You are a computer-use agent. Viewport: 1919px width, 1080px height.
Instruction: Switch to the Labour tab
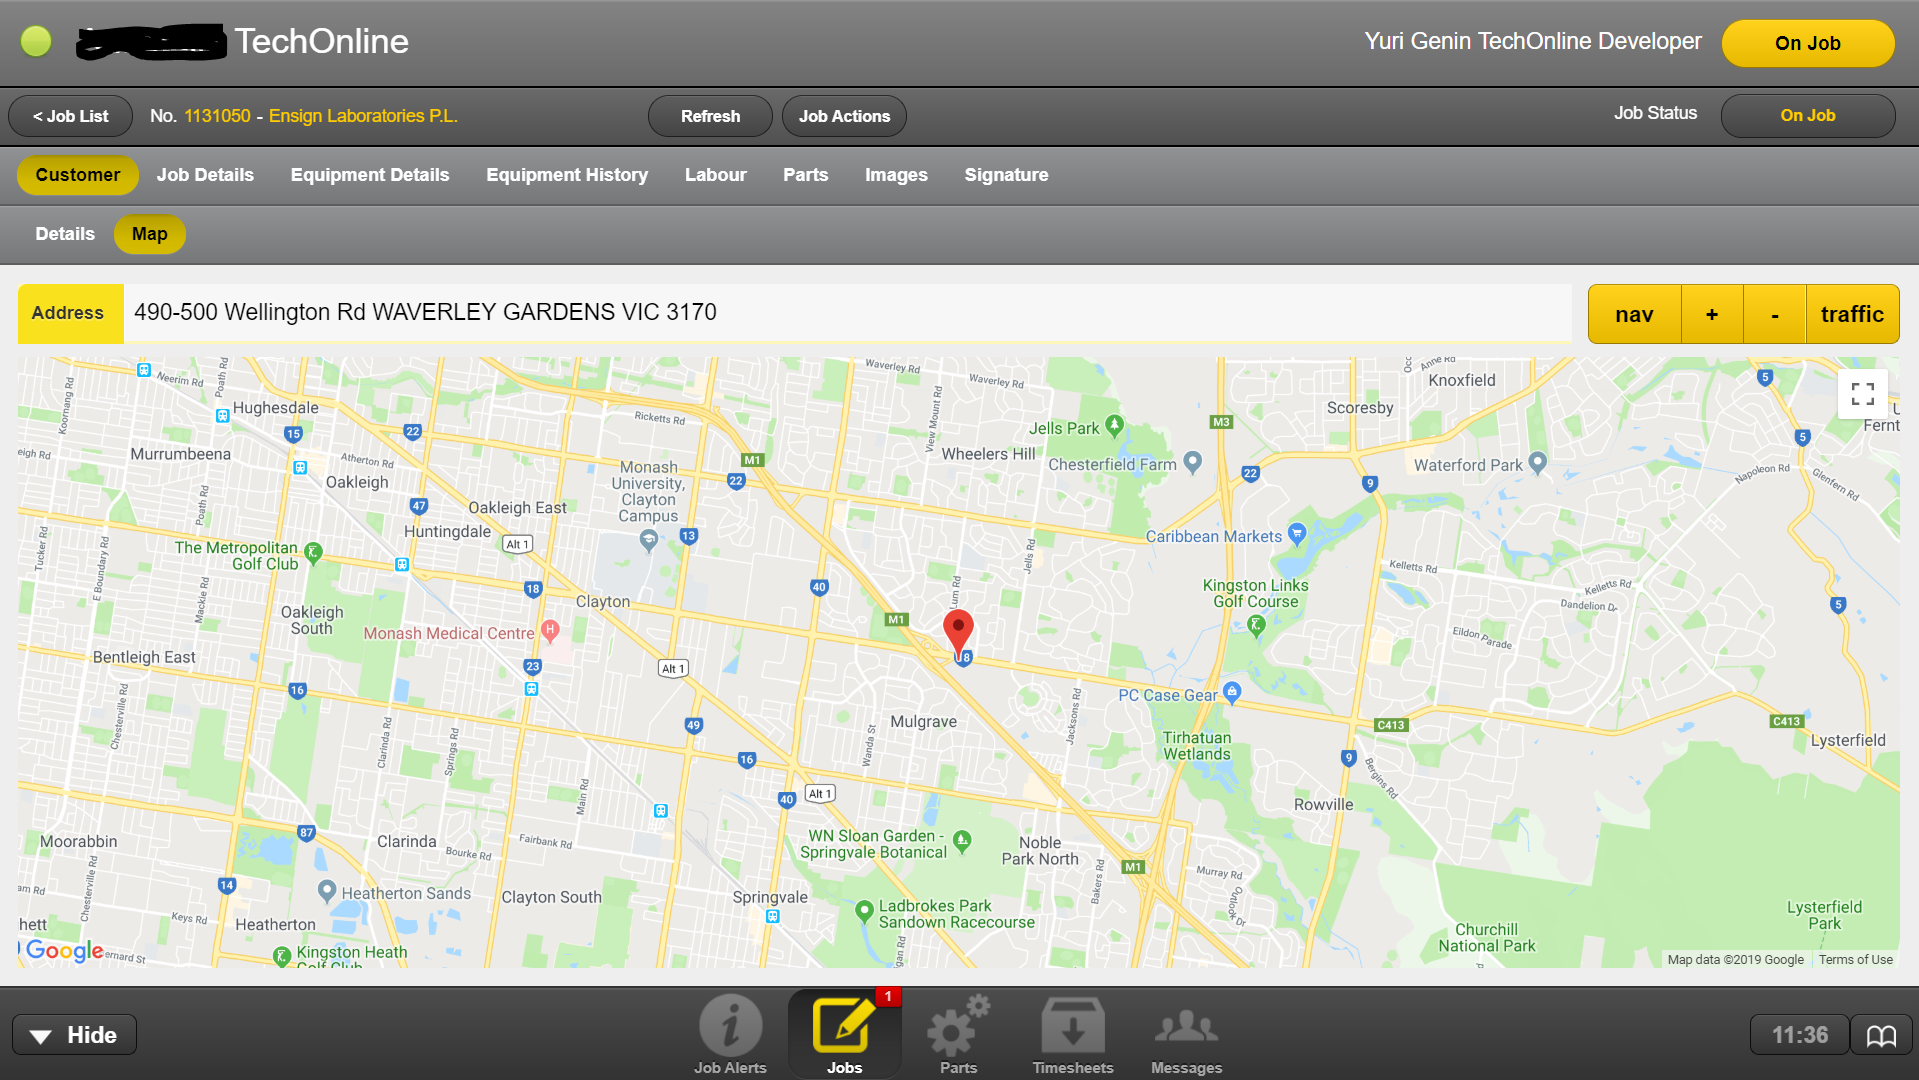point(716,175)
